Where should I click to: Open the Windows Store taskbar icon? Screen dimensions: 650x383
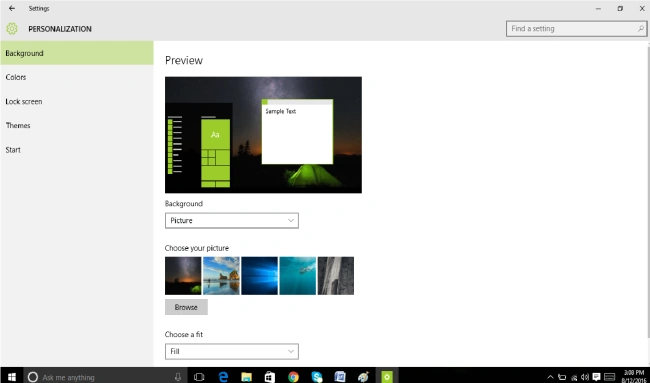(x=270, y=377)
